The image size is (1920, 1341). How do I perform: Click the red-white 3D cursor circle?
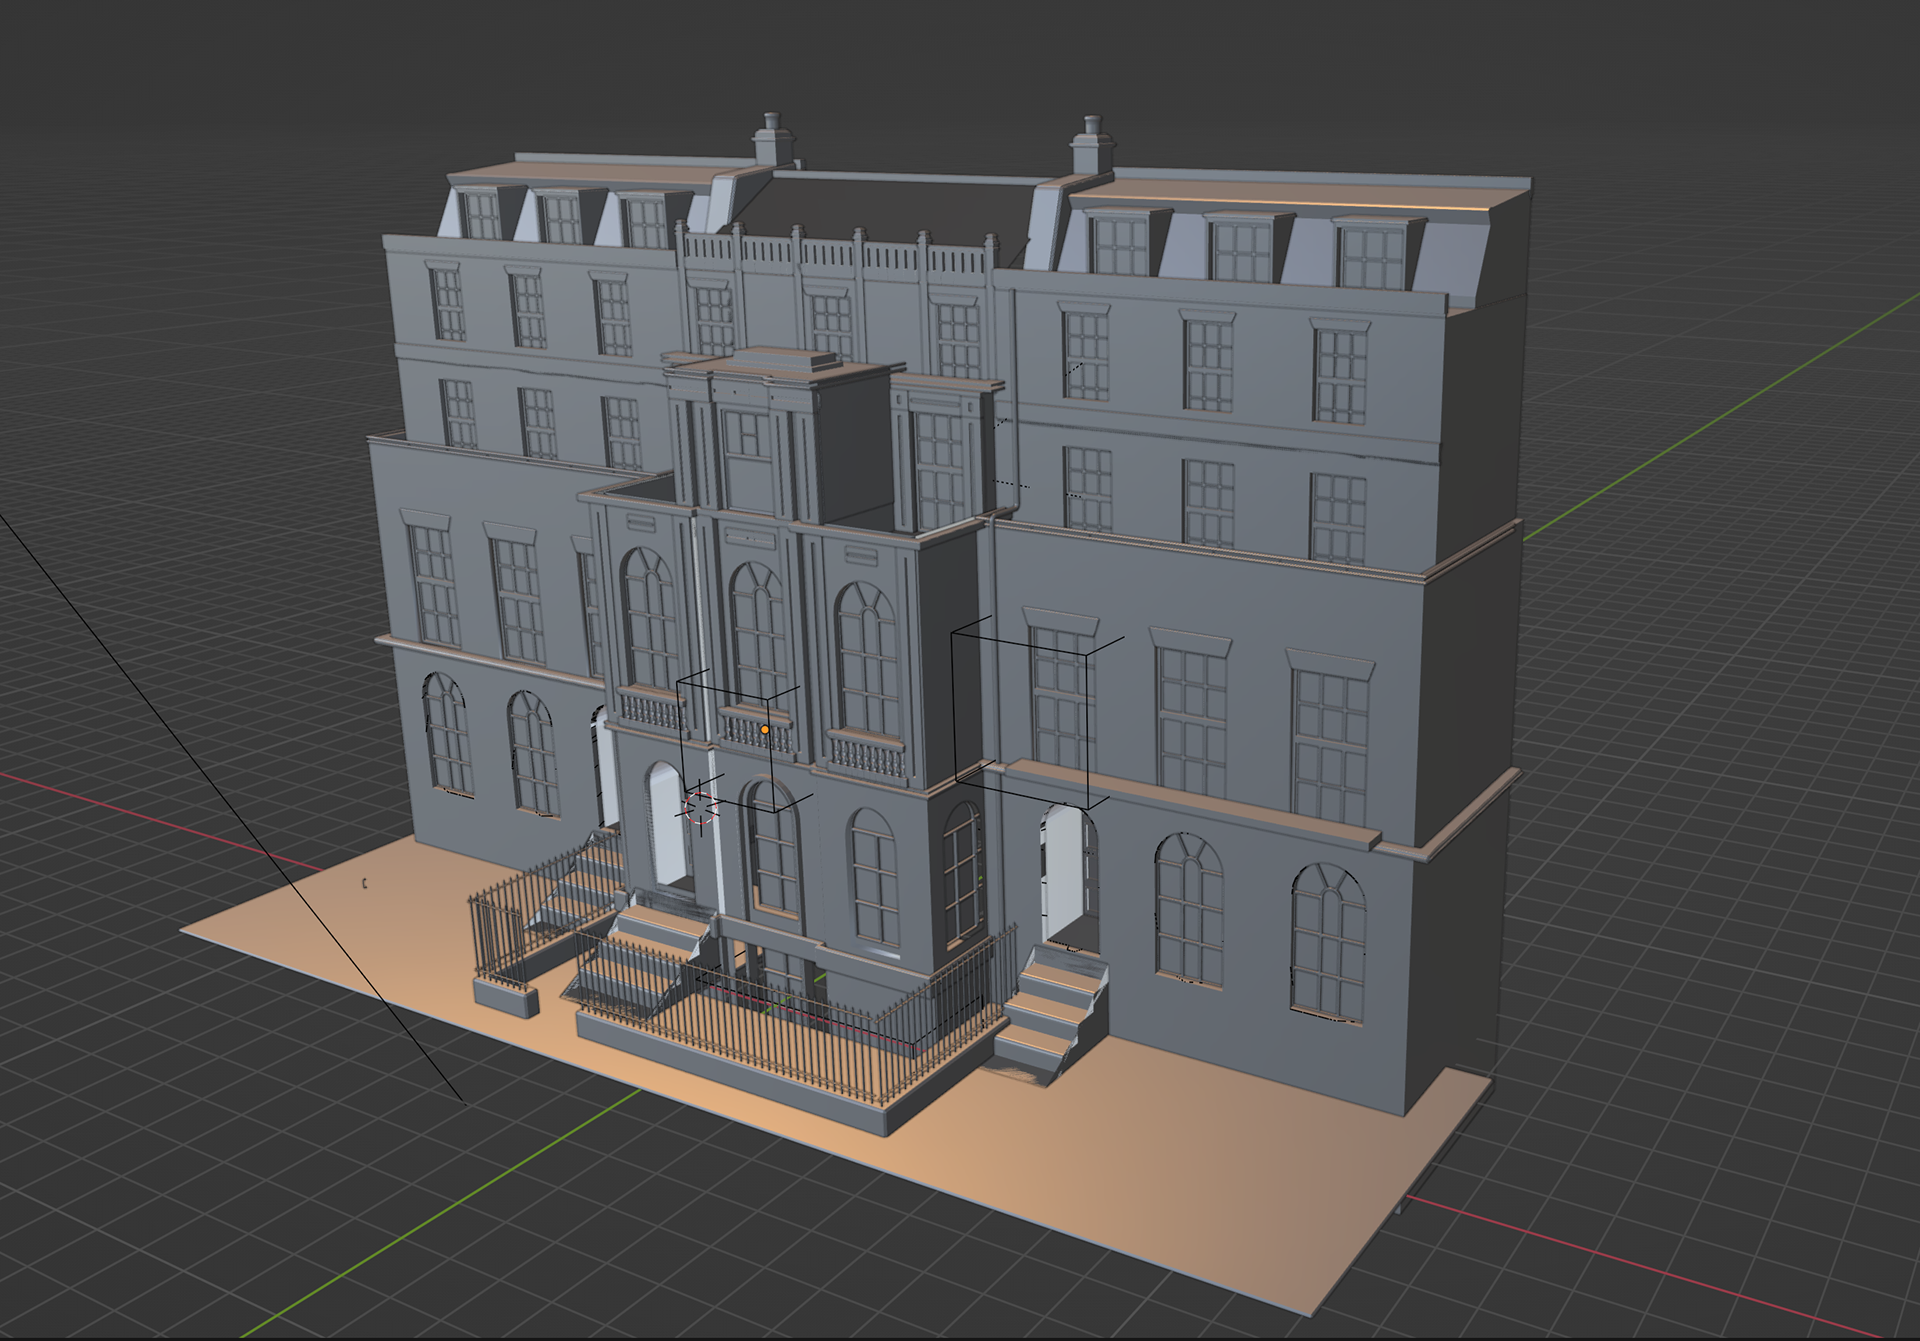[701, 808]
